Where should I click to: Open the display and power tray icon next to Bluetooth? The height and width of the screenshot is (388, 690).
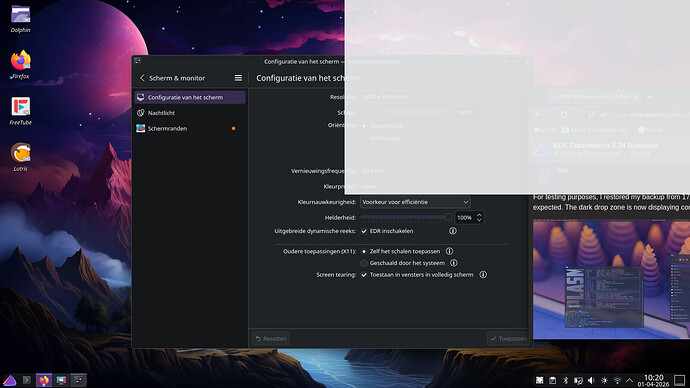tap(578, 381)
